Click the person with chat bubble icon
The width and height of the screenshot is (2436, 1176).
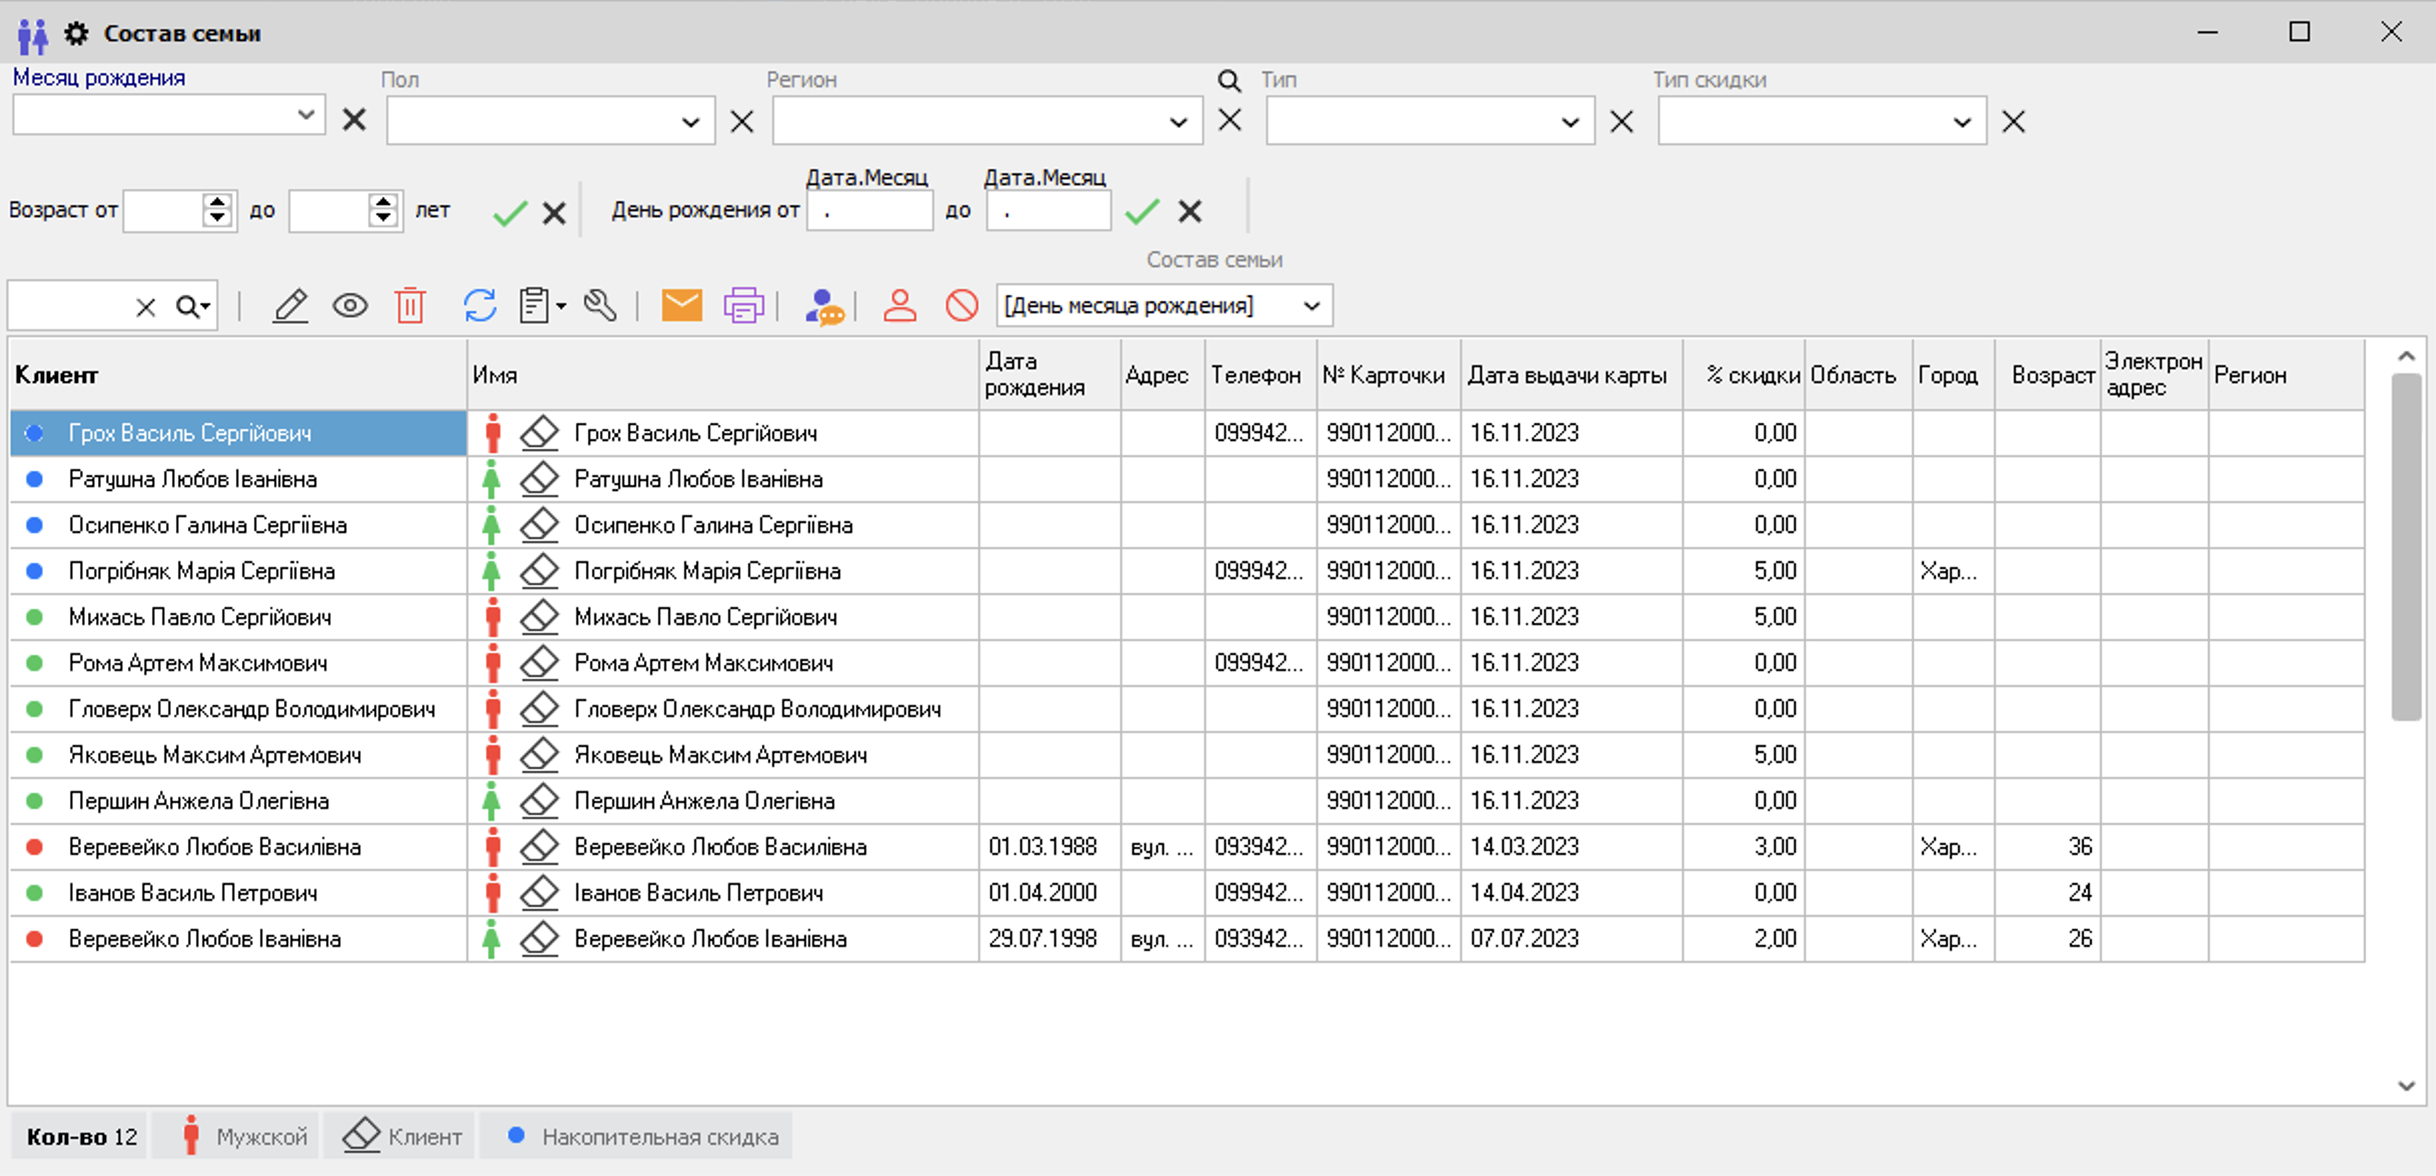click(x=824, y=307)
